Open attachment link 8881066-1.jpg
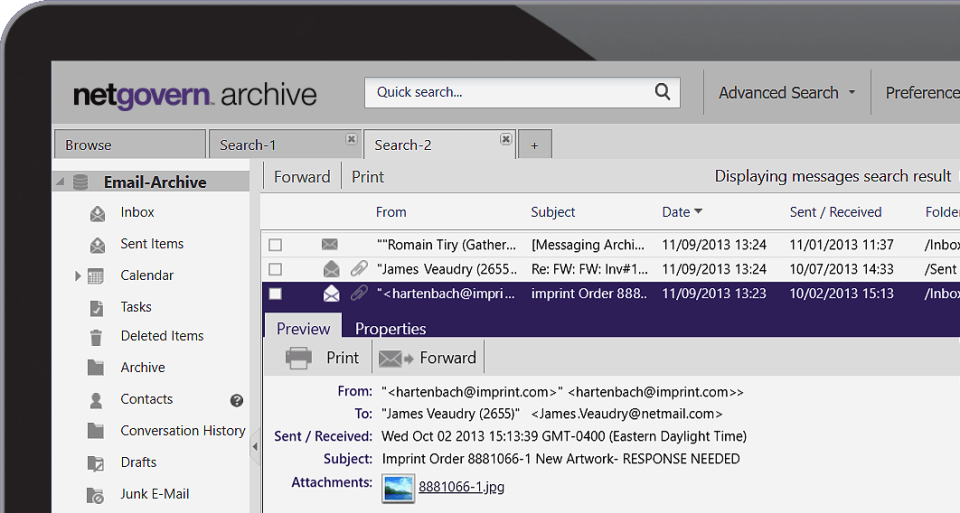The width and height of the screenshot is (960, 513). pyautogui.click(x=462, y=487)
